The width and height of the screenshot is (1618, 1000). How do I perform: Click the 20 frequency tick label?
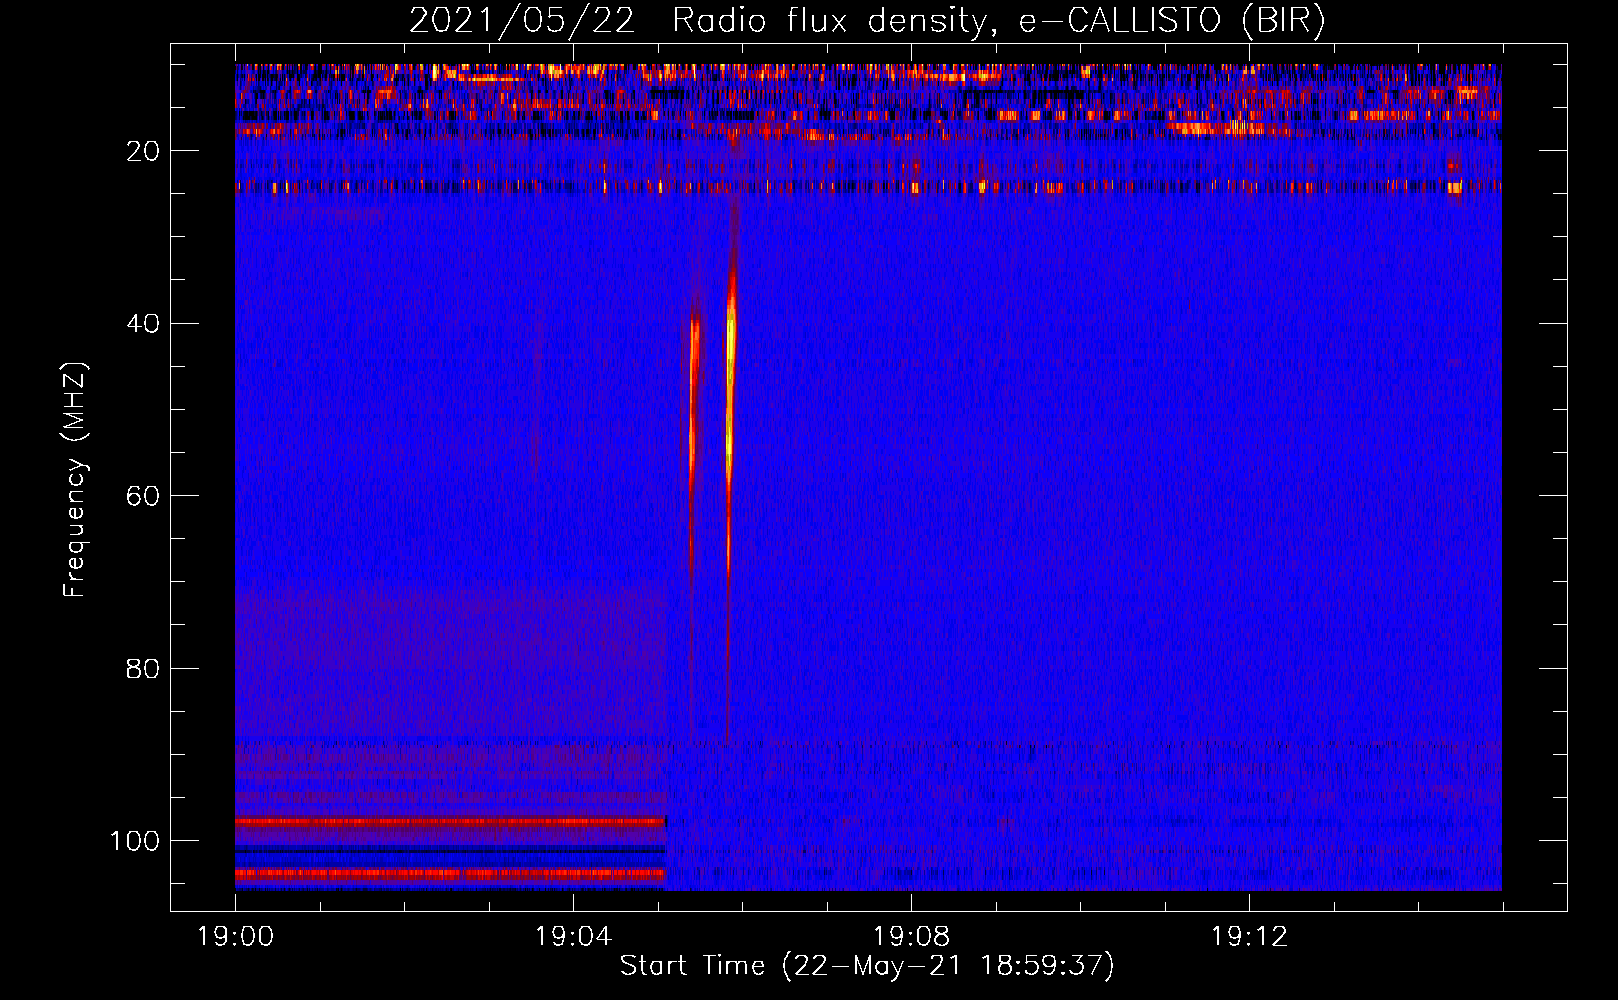pyautogui.click(x=143, y=151)
